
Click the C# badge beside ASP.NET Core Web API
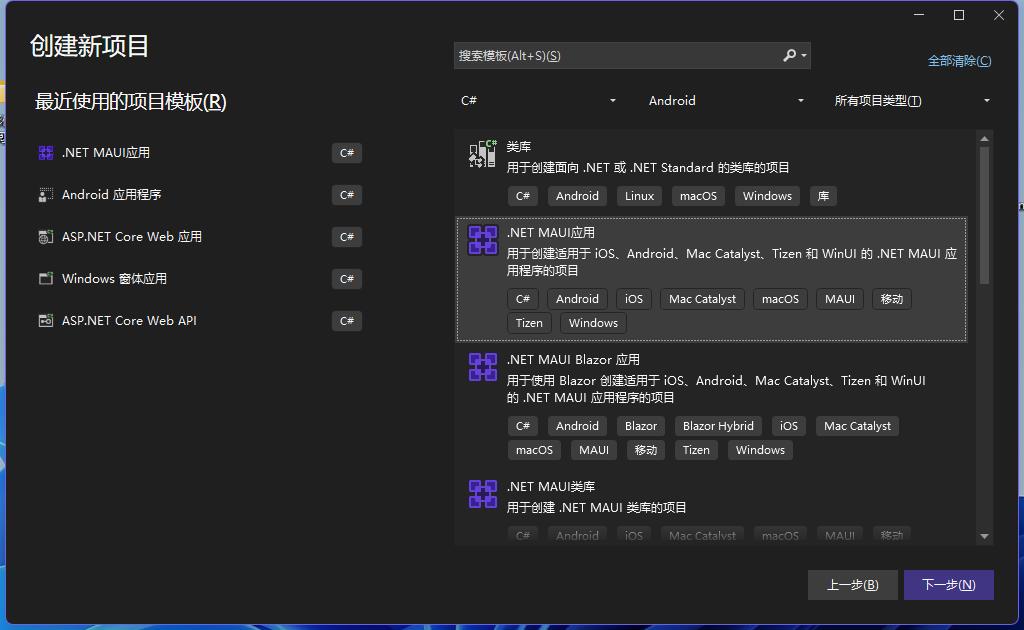(347, 321)
